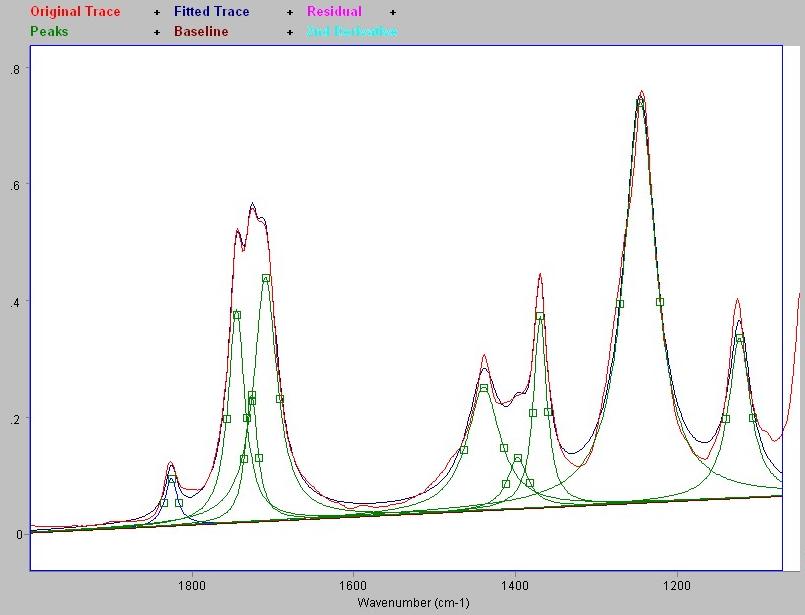Grab the left width handle of the 1830 peak
This screenshot has width=805, height=615.
coord(164,503)
